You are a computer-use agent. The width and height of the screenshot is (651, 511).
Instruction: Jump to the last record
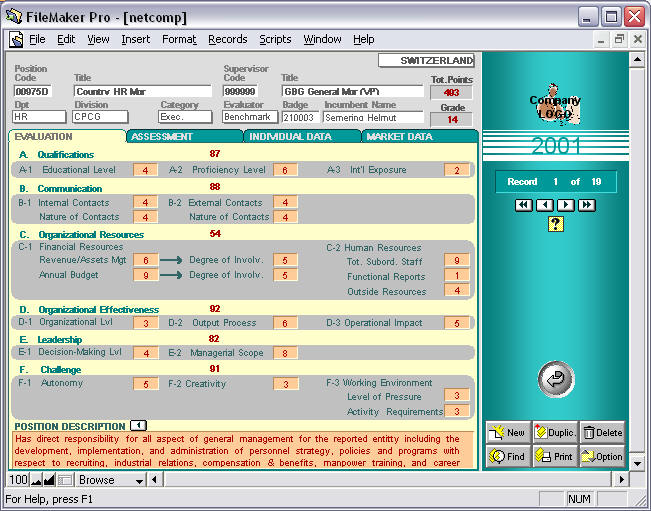point(587,205)
